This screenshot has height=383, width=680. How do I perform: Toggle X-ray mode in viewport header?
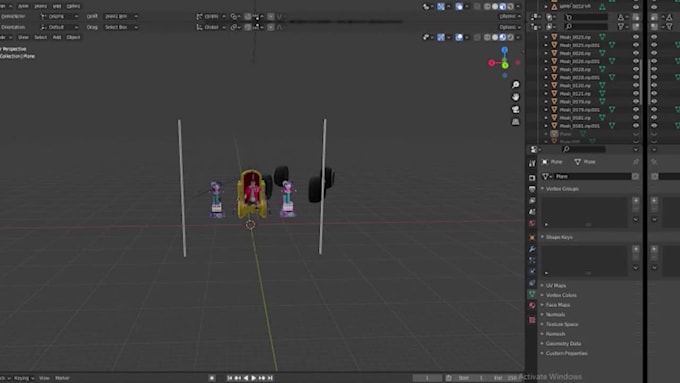pos(477,37)
